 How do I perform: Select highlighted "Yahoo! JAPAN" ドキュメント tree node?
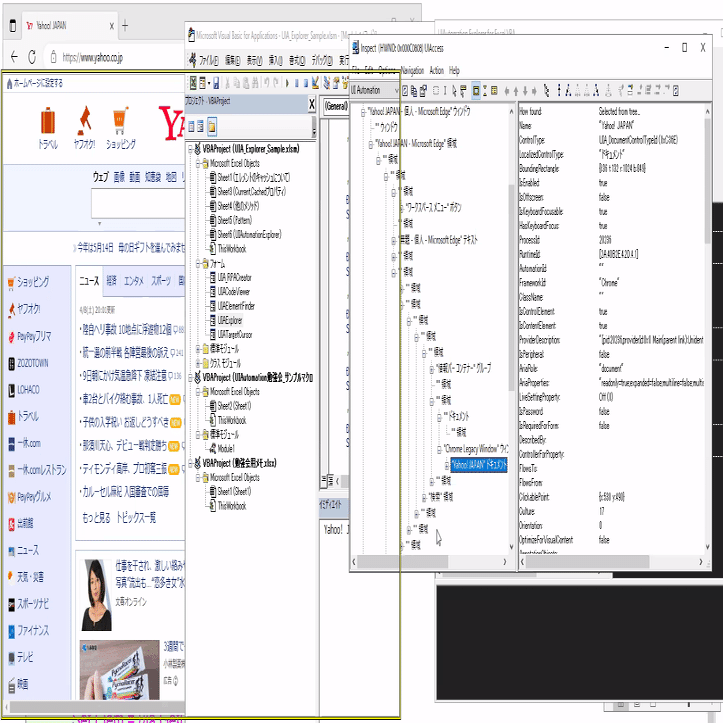coord(479,464)
